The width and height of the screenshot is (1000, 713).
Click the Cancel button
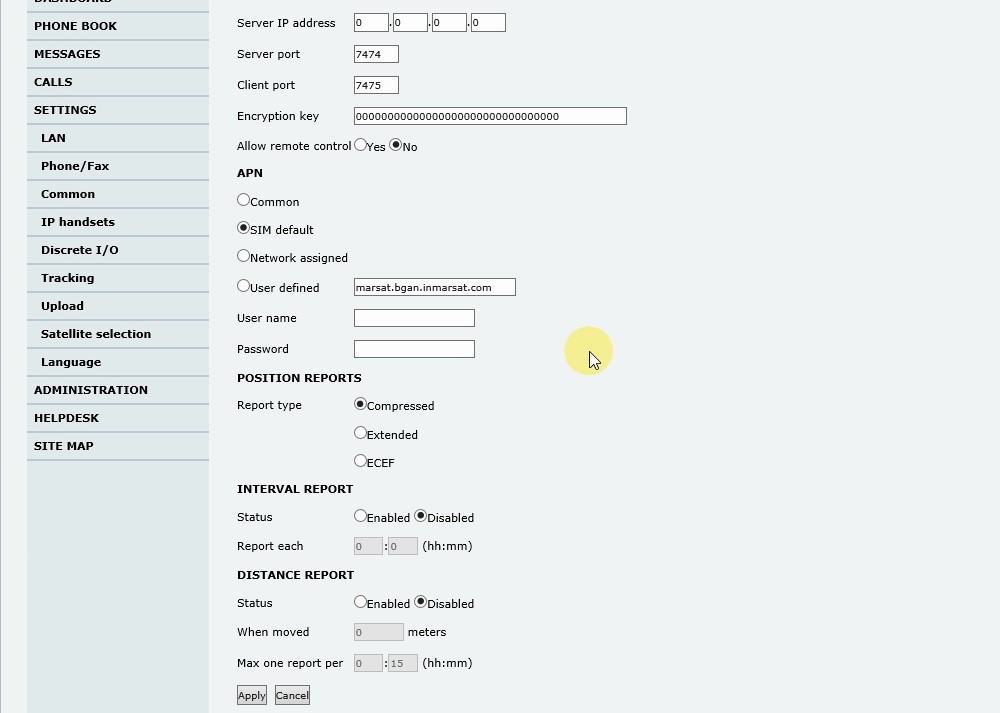tap(292, 696)
